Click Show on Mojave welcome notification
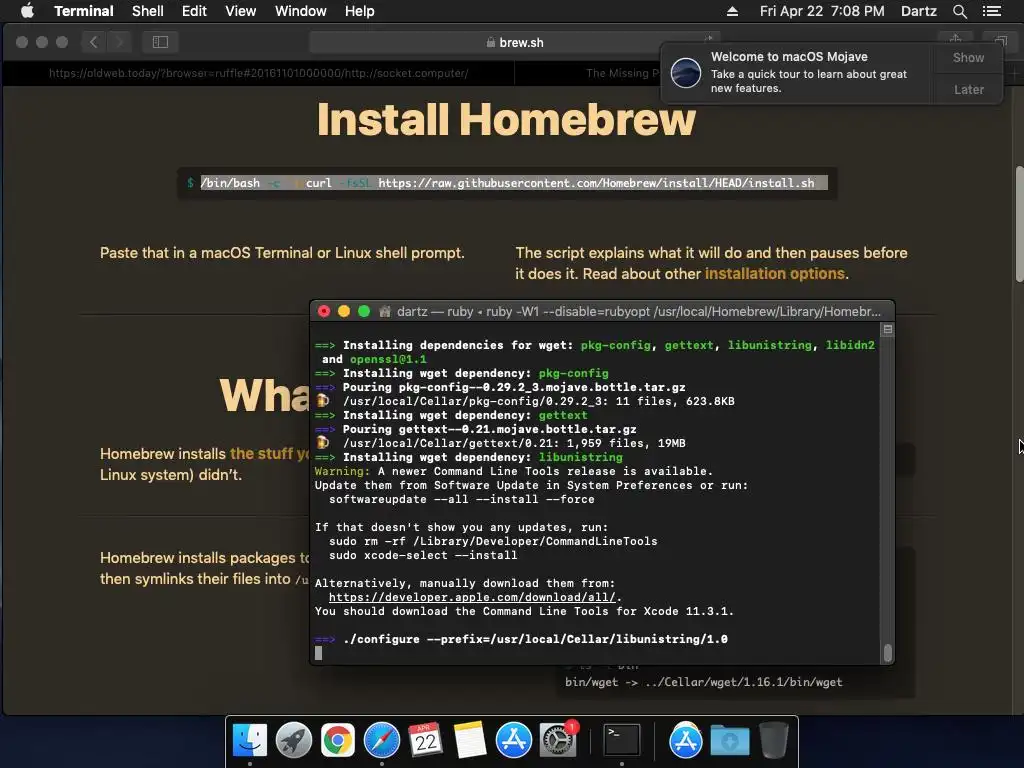 [x=968, y=57]
